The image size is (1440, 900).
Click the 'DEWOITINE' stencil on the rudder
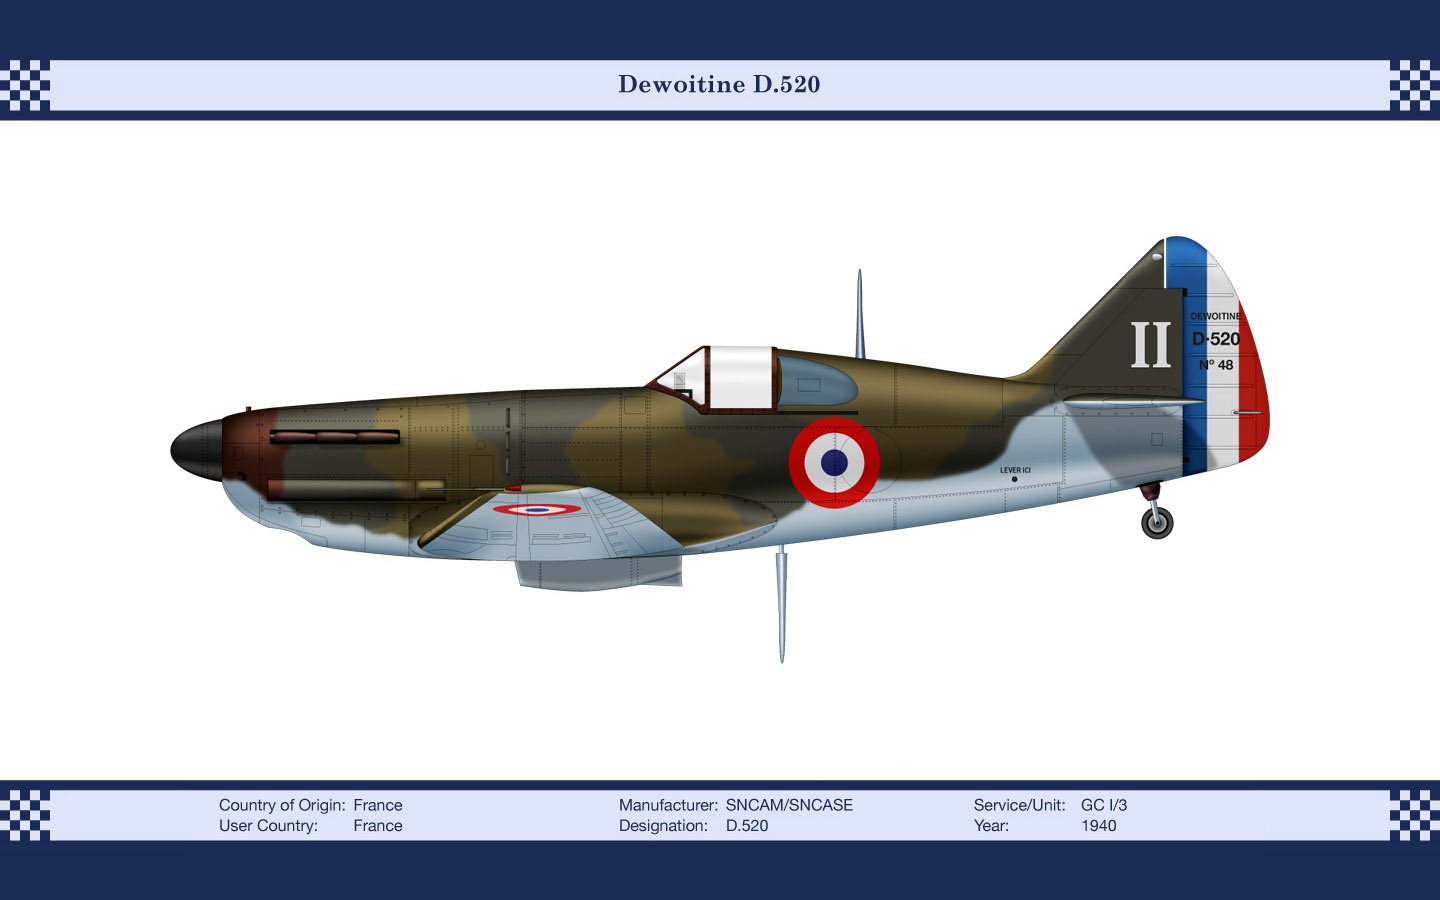pos(1215,315)
